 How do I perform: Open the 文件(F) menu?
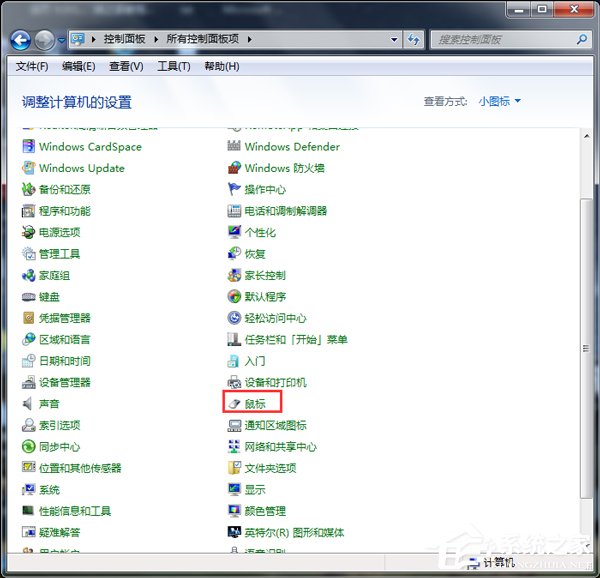[x=32, y=66]
